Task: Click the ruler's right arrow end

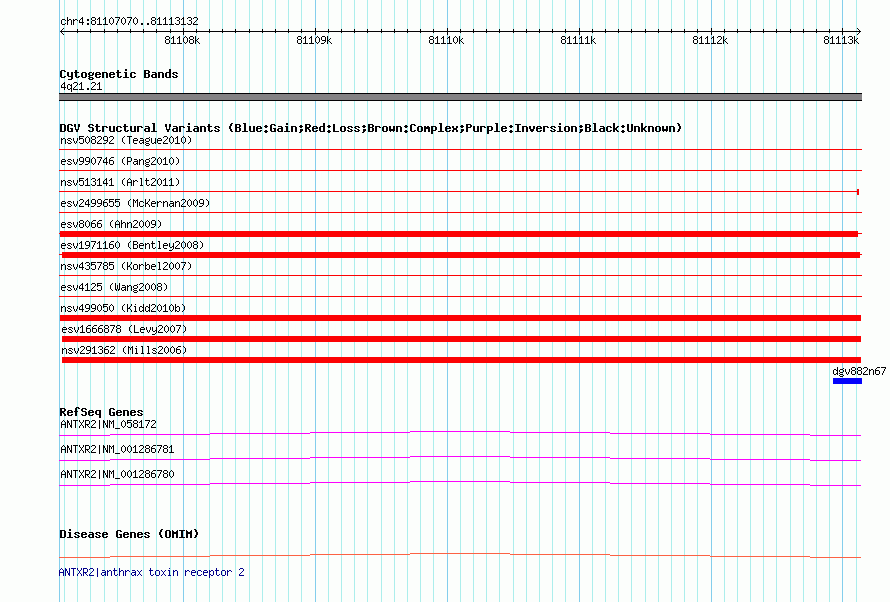Action: click(858, 31)
